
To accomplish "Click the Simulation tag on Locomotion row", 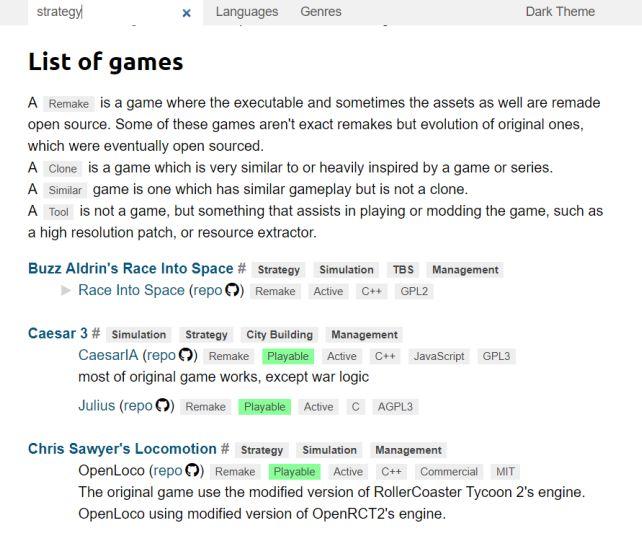I will (x=330, y=450).
